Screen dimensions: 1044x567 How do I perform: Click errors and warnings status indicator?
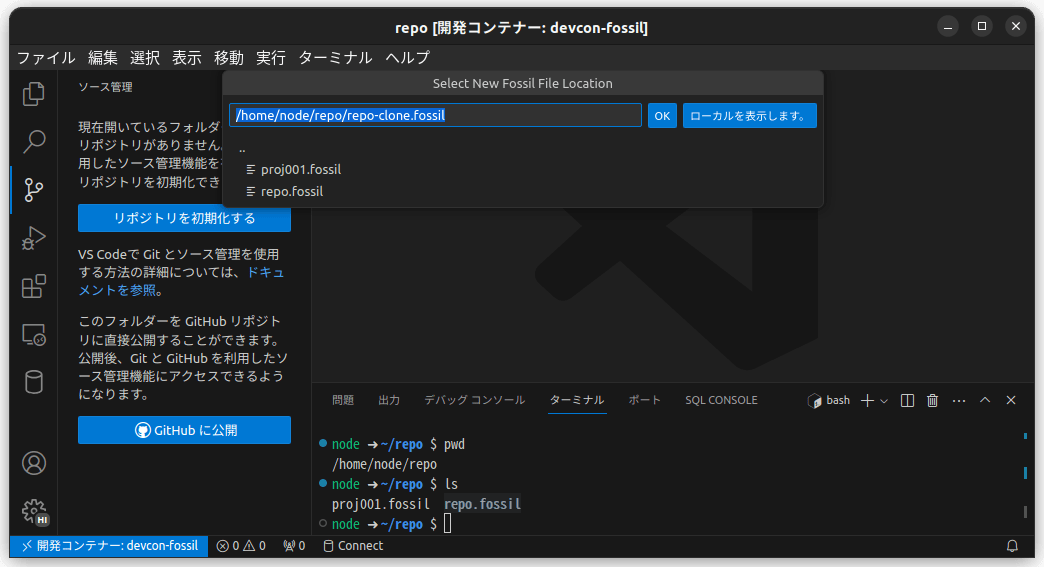click(241, 546)
